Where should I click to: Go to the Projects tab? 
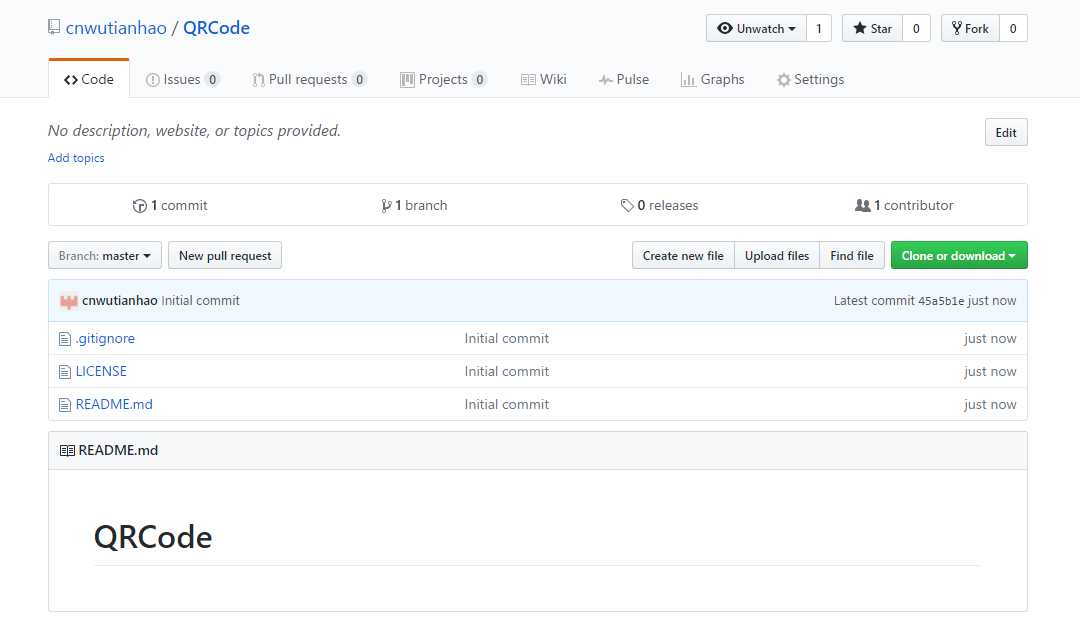[444, 79]
